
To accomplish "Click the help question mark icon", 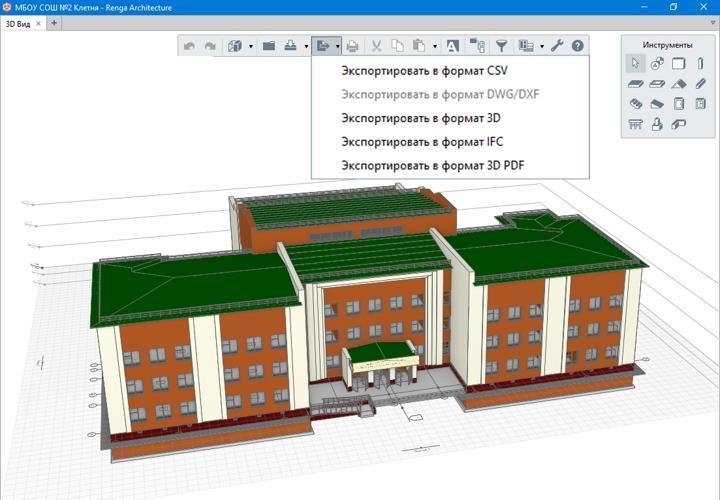I will coord(578,45).
